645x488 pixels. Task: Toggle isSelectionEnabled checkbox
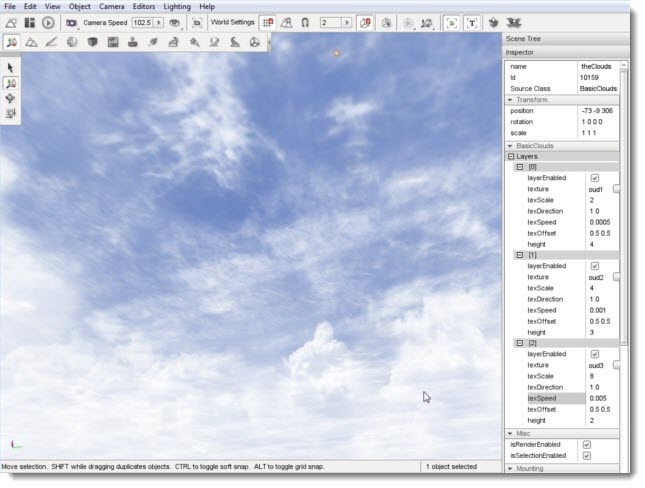(x=587, y=455)
